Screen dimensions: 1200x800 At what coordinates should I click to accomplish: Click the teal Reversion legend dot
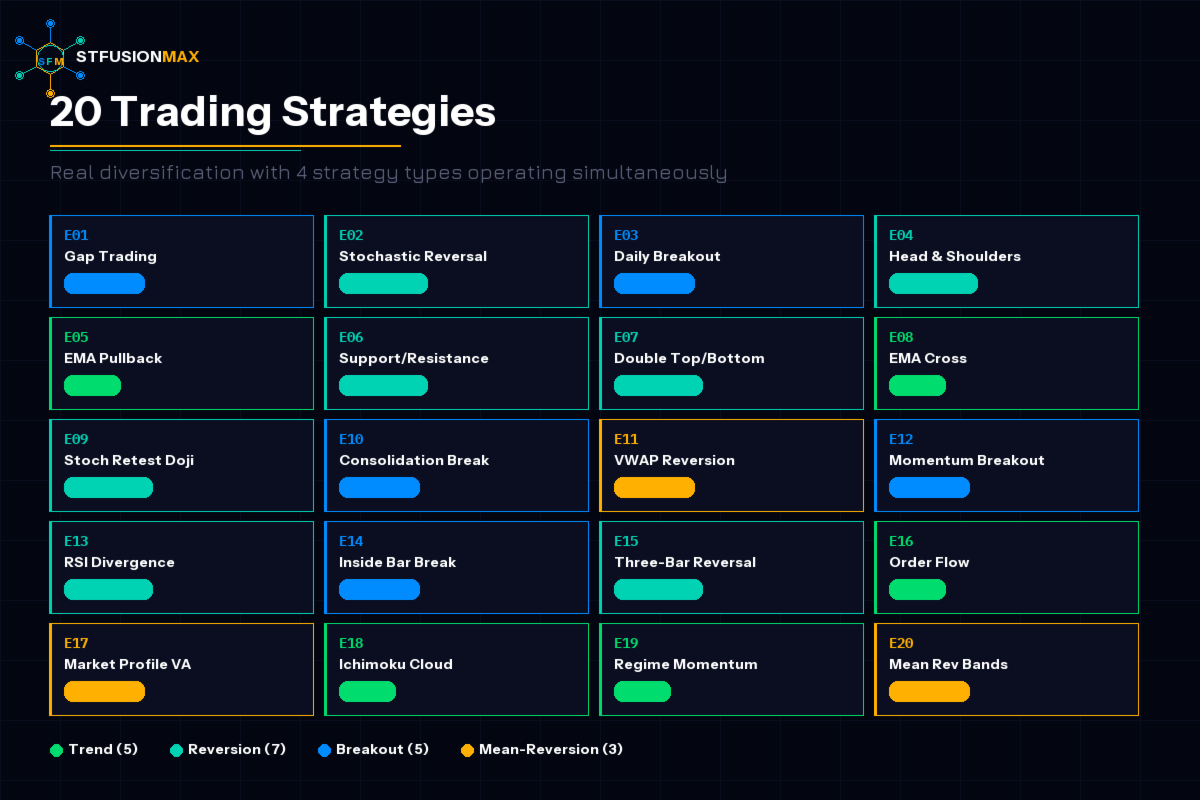pyautogui.click(x=176, y=750)
